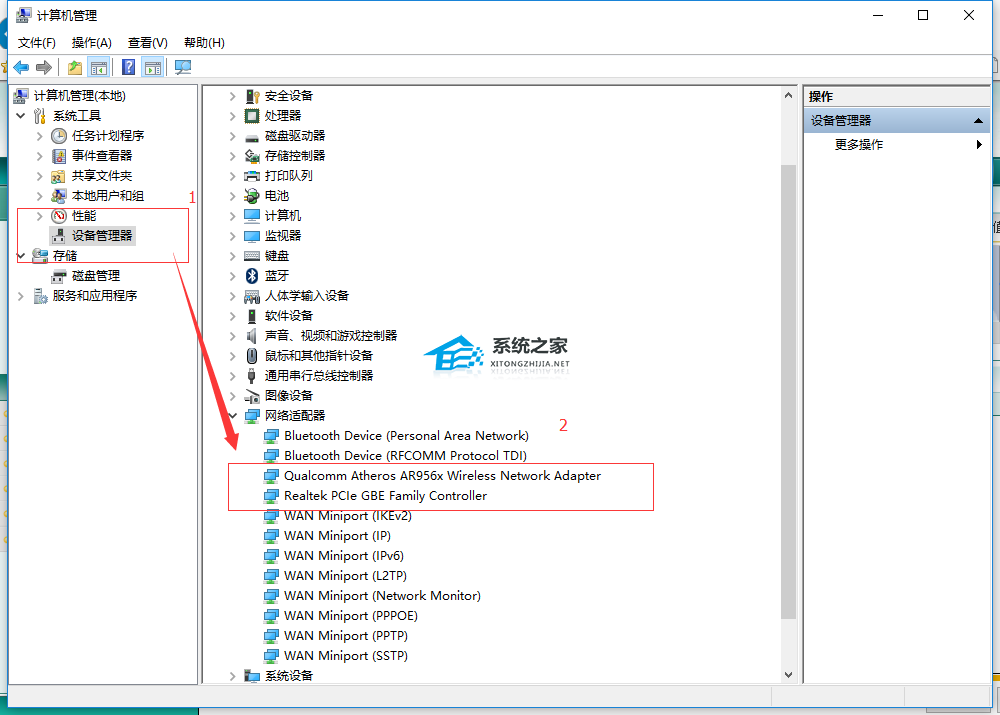Expand the Human Interface Devices node
This screenshot has height=715, width=1000.
point(233,296)
